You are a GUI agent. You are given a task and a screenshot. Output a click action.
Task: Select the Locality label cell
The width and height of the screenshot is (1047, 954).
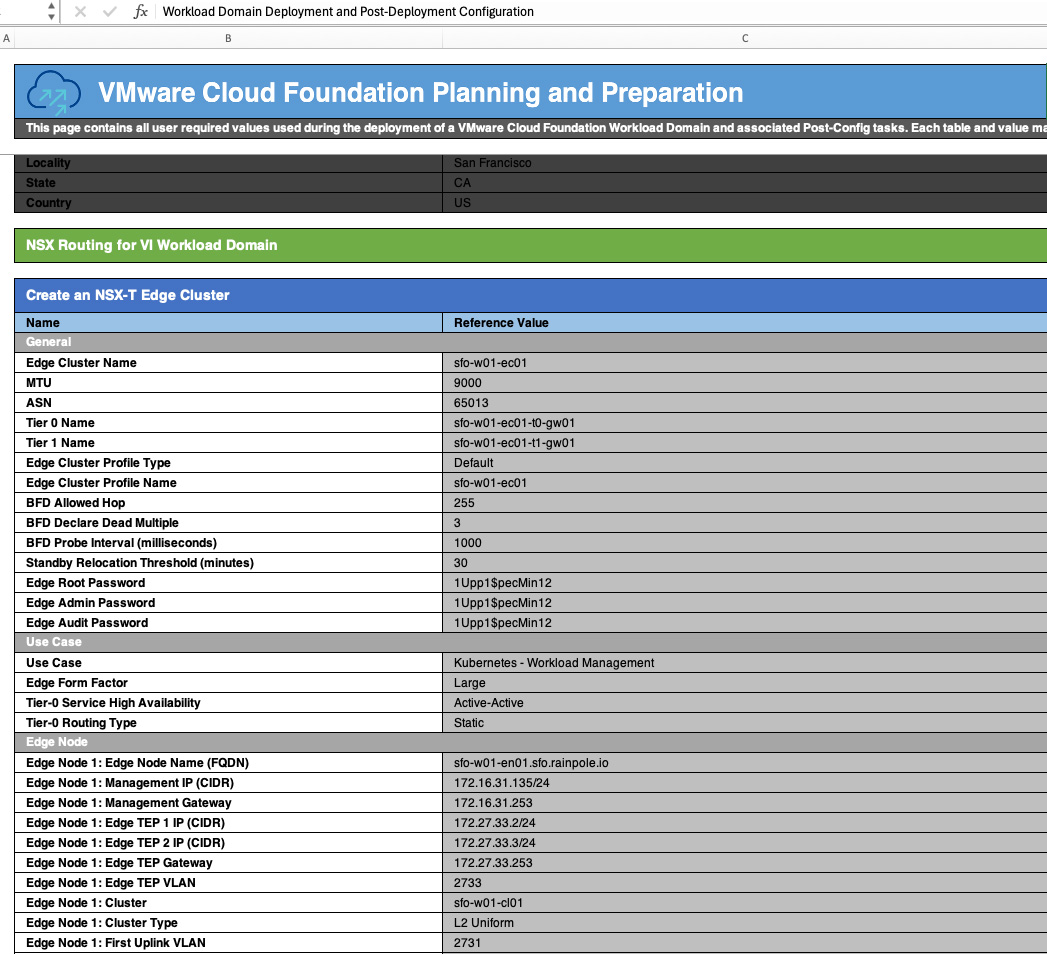[228, 163]
